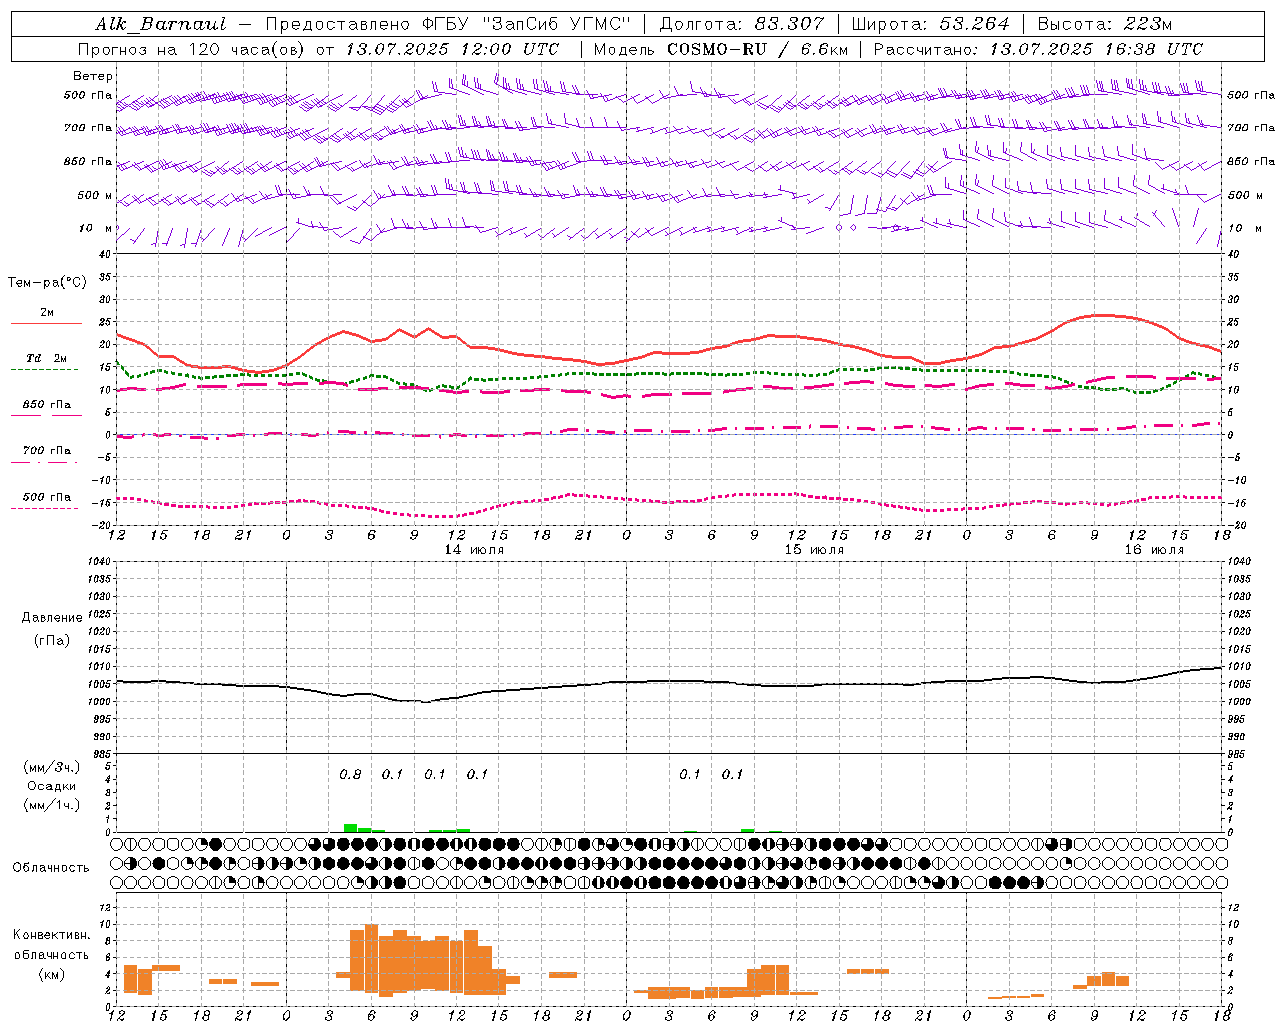Click the pink dotted 500 гПа legend line
The width and height of the screenshot is (1280, 1024).
click(x=44, y=508)
